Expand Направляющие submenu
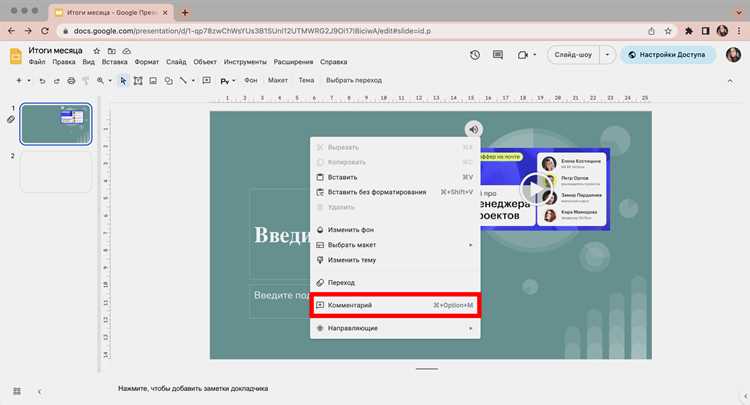The height and width of the screenshot is (405, 750). coord(395,328)
